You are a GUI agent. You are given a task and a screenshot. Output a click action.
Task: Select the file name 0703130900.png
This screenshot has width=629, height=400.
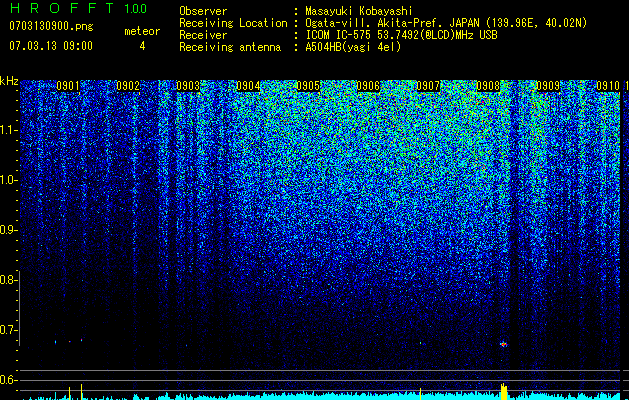pyautogui.click(x=51, y=26)
